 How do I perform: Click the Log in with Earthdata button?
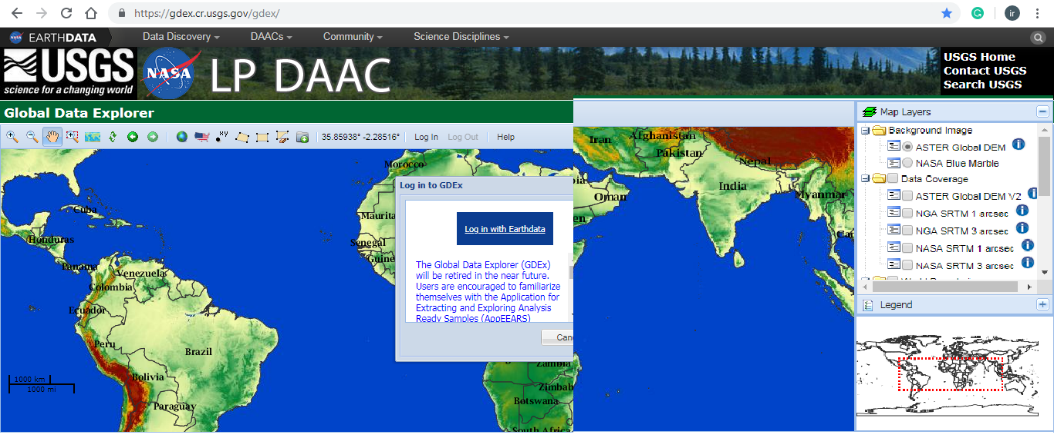(x=505, y=229)
